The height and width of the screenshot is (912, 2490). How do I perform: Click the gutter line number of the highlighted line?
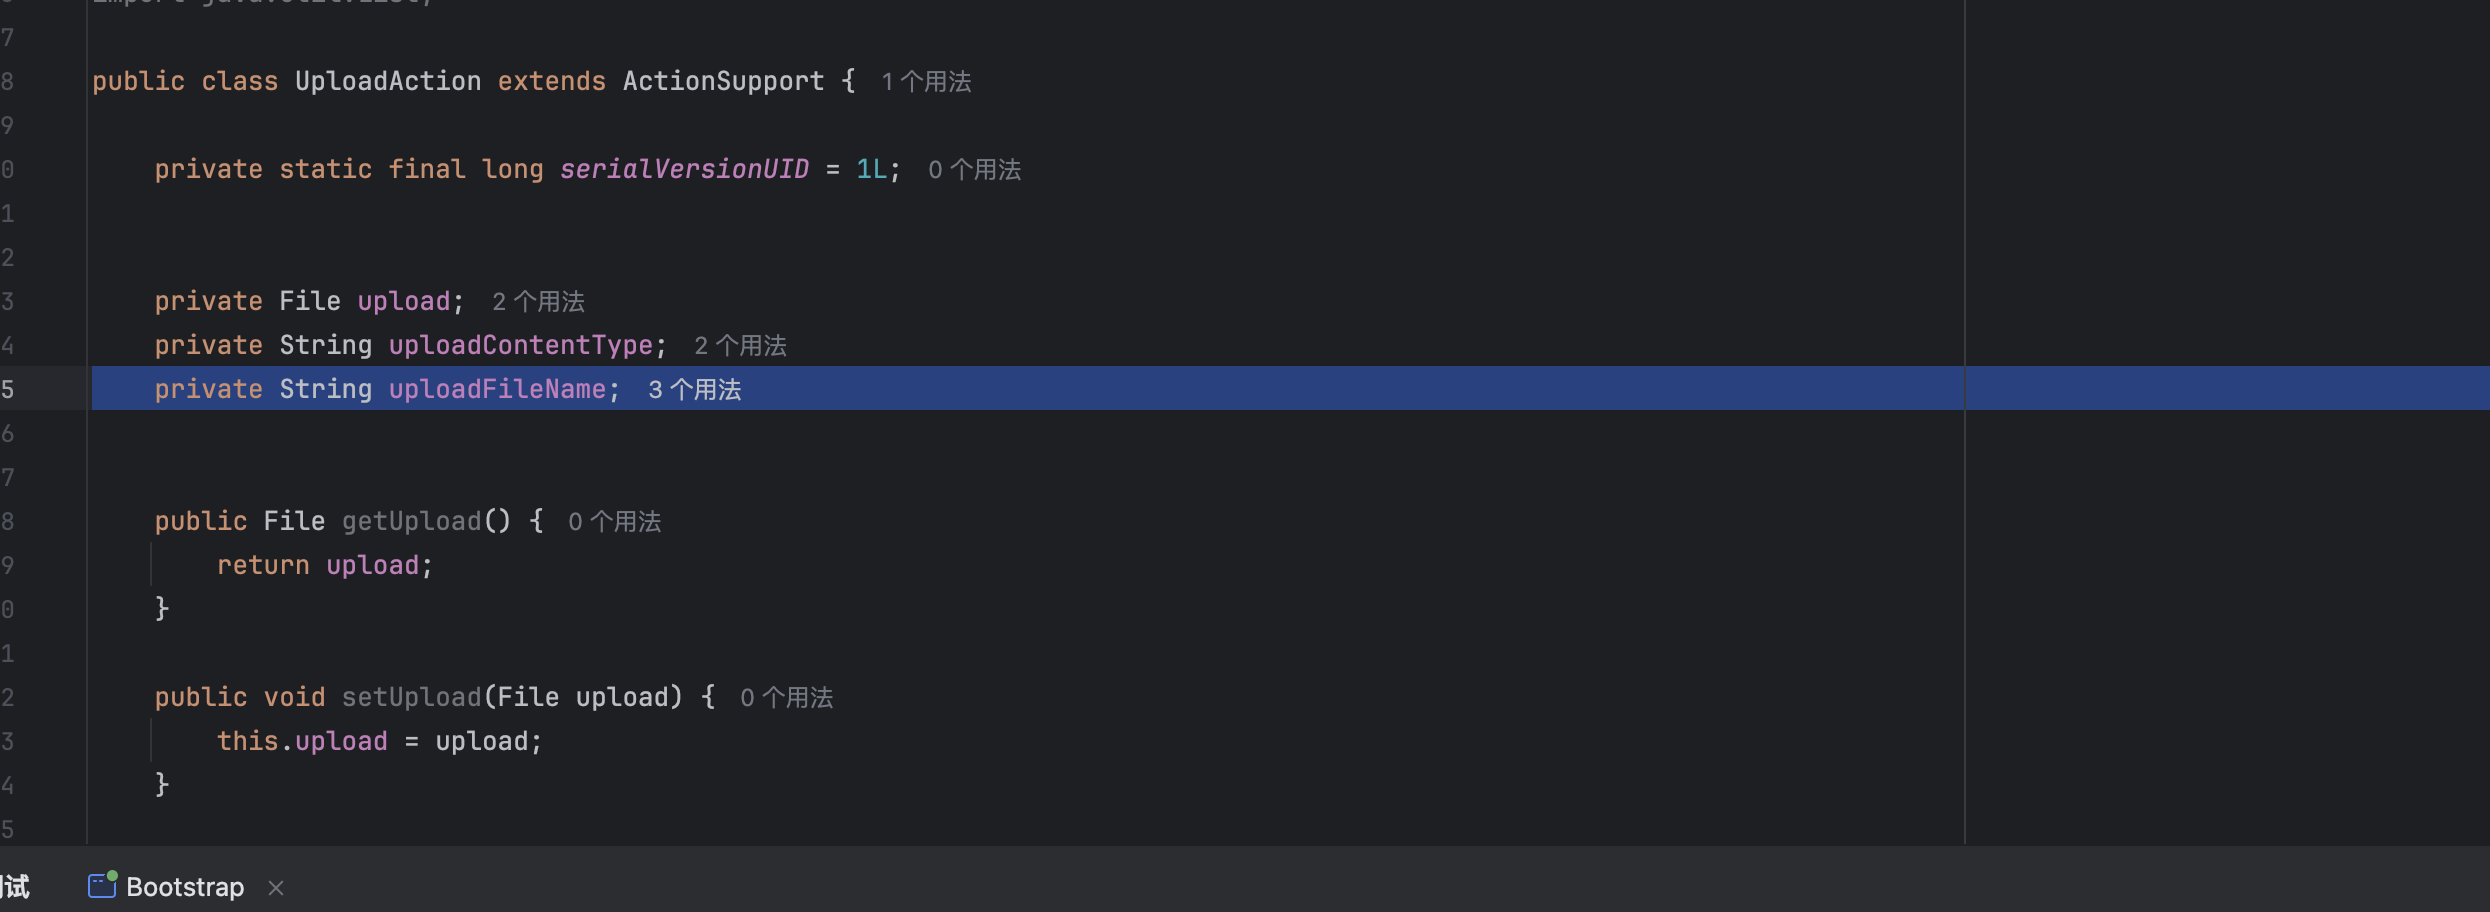8,390
